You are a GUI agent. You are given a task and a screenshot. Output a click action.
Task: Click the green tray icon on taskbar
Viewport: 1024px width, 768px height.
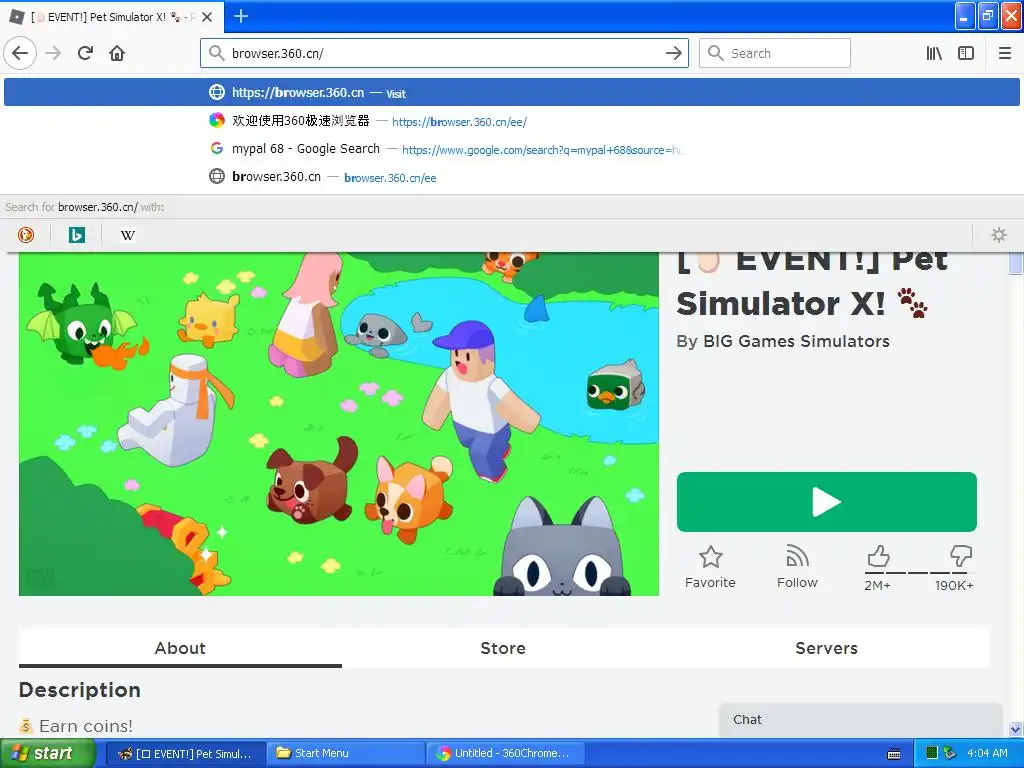(x=932, y=754)
